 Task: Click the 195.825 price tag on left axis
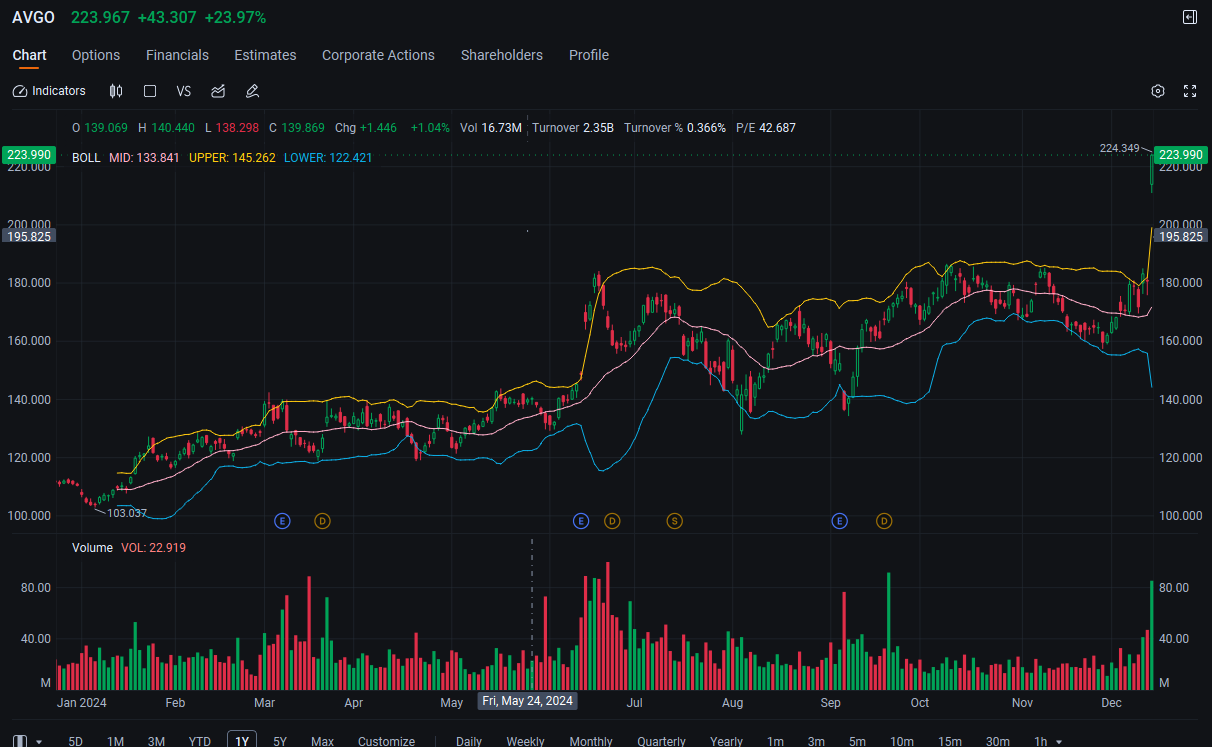click(29, 236)
